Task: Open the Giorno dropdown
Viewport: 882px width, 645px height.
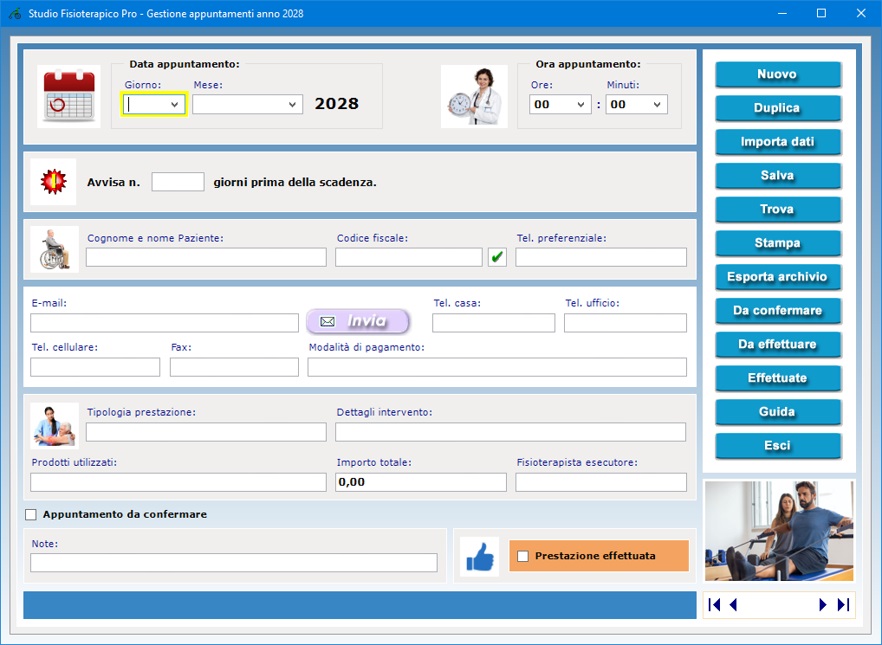Action: coord(174,105)
